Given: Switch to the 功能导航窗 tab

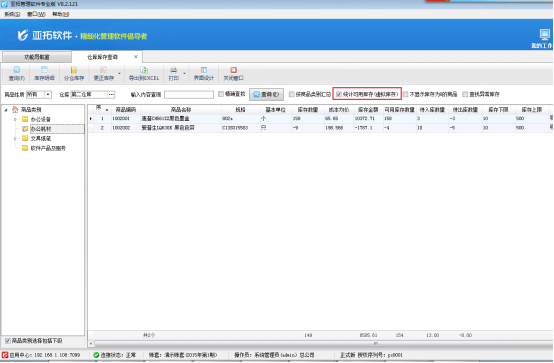Looking at the screenshot, I should point(37,57).
